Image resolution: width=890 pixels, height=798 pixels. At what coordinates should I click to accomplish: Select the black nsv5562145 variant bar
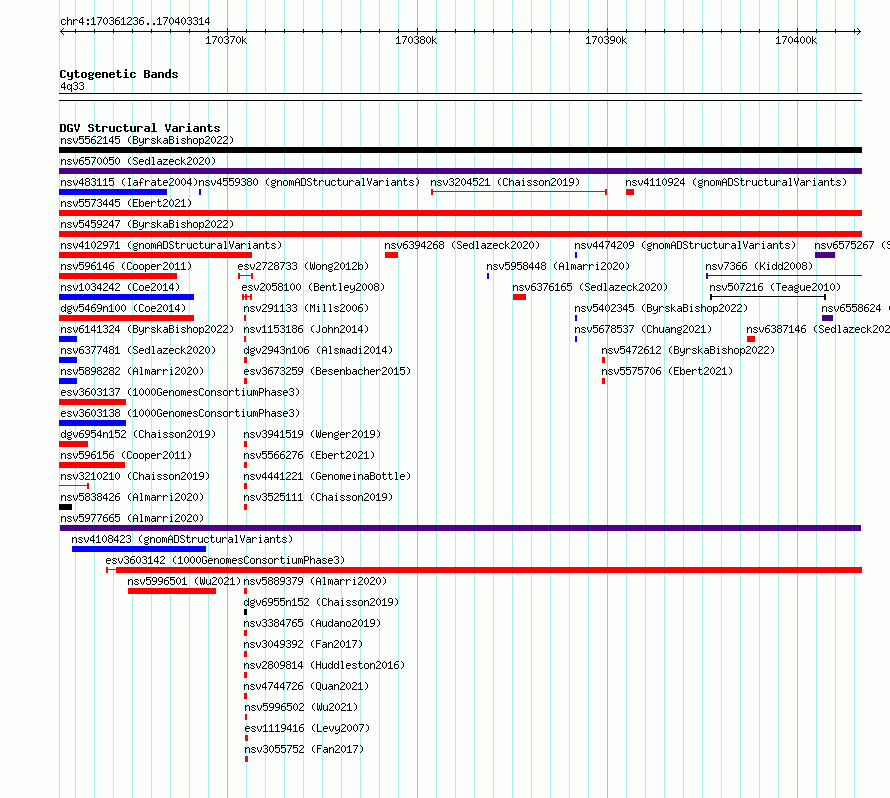click(x=460, y=150)
